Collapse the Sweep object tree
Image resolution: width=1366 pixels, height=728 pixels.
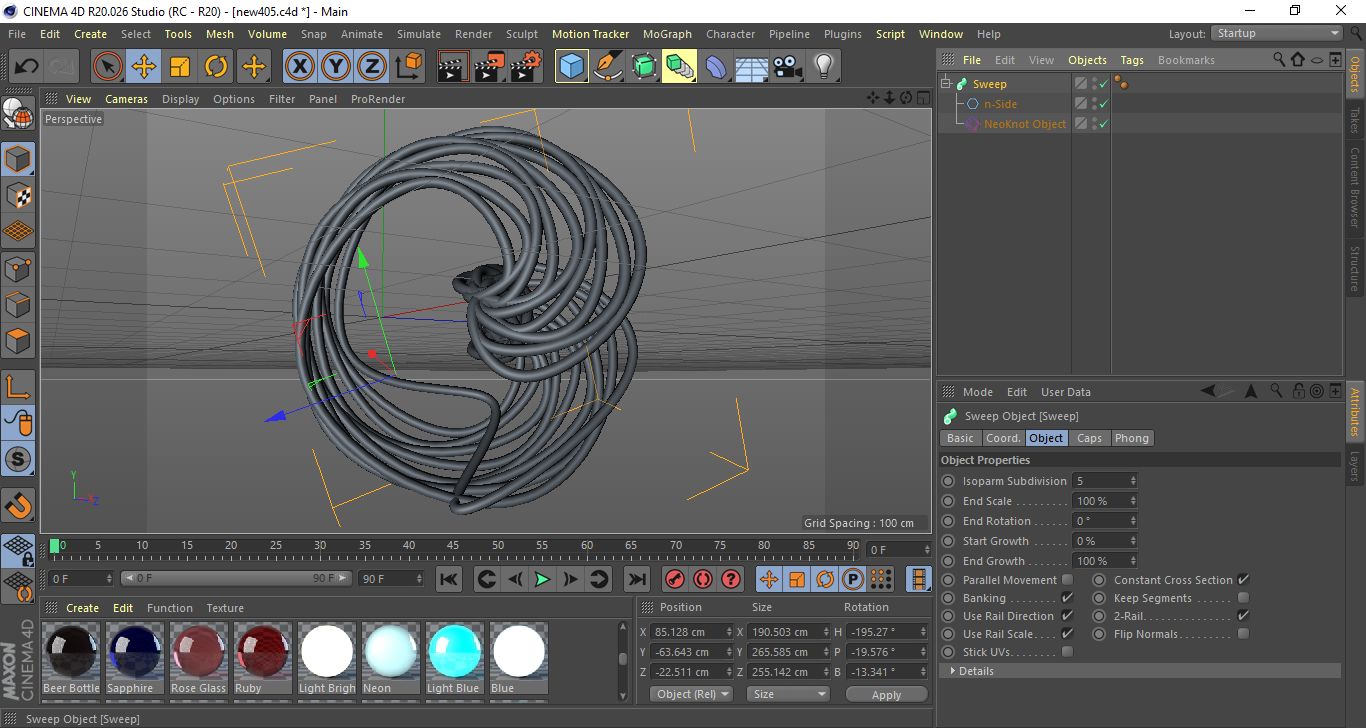point(946,84)
